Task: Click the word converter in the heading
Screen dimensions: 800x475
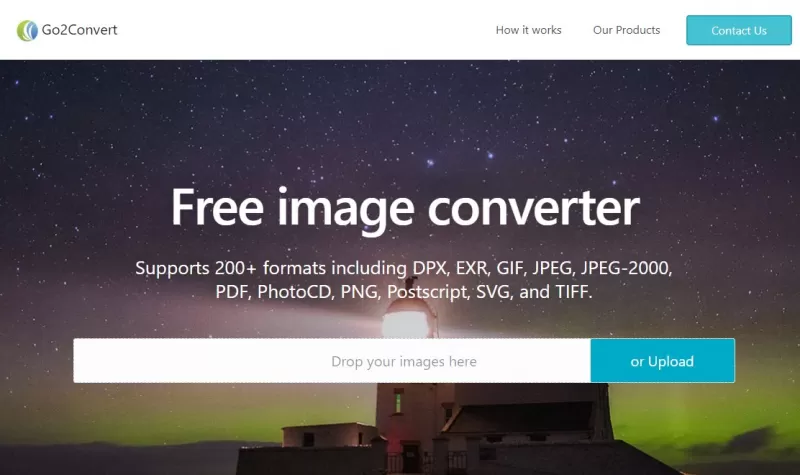Action: [533, 208]
